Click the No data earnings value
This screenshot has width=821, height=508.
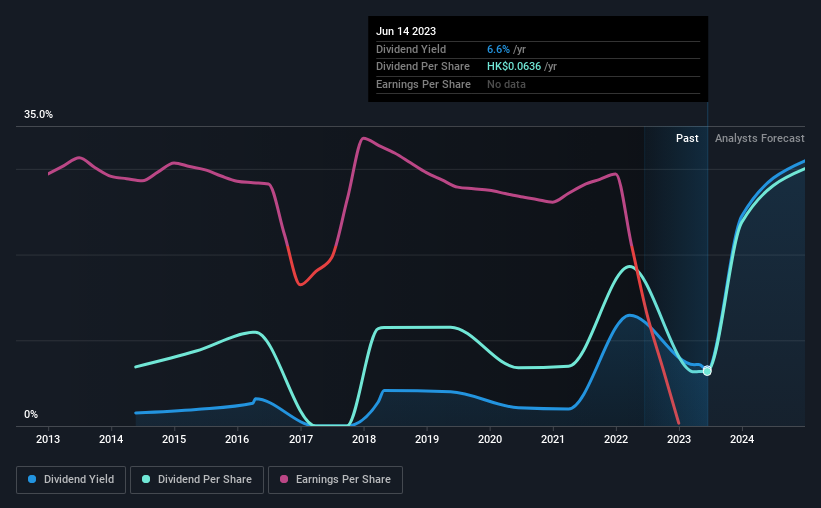[x=506, y=84]
